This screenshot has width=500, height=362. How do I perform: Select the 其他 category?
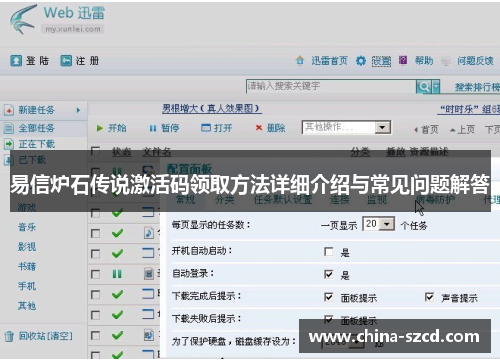click(x=27, y=306)
